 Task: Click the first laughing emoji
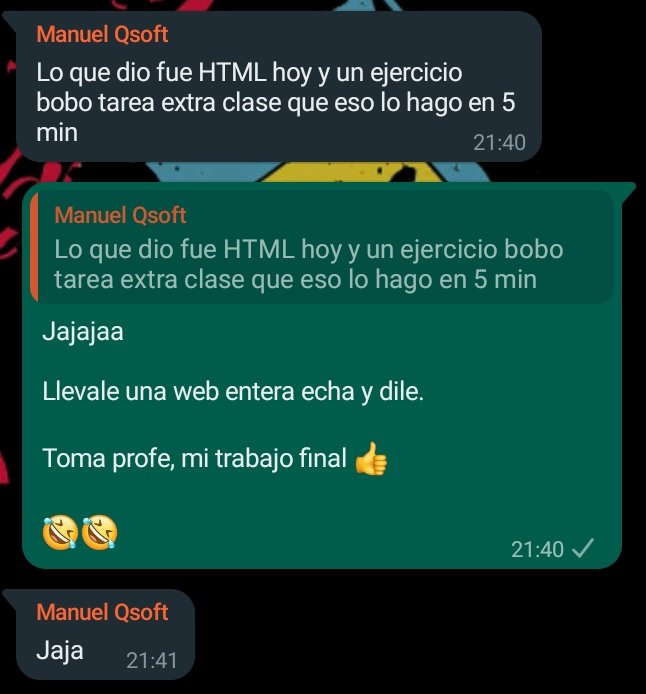click(61, 532)
